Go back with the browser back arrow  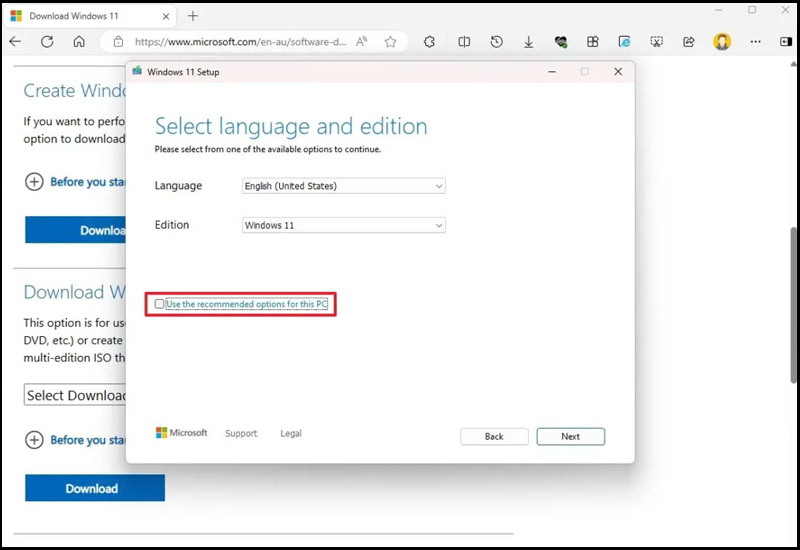click(x=15, y=41)
